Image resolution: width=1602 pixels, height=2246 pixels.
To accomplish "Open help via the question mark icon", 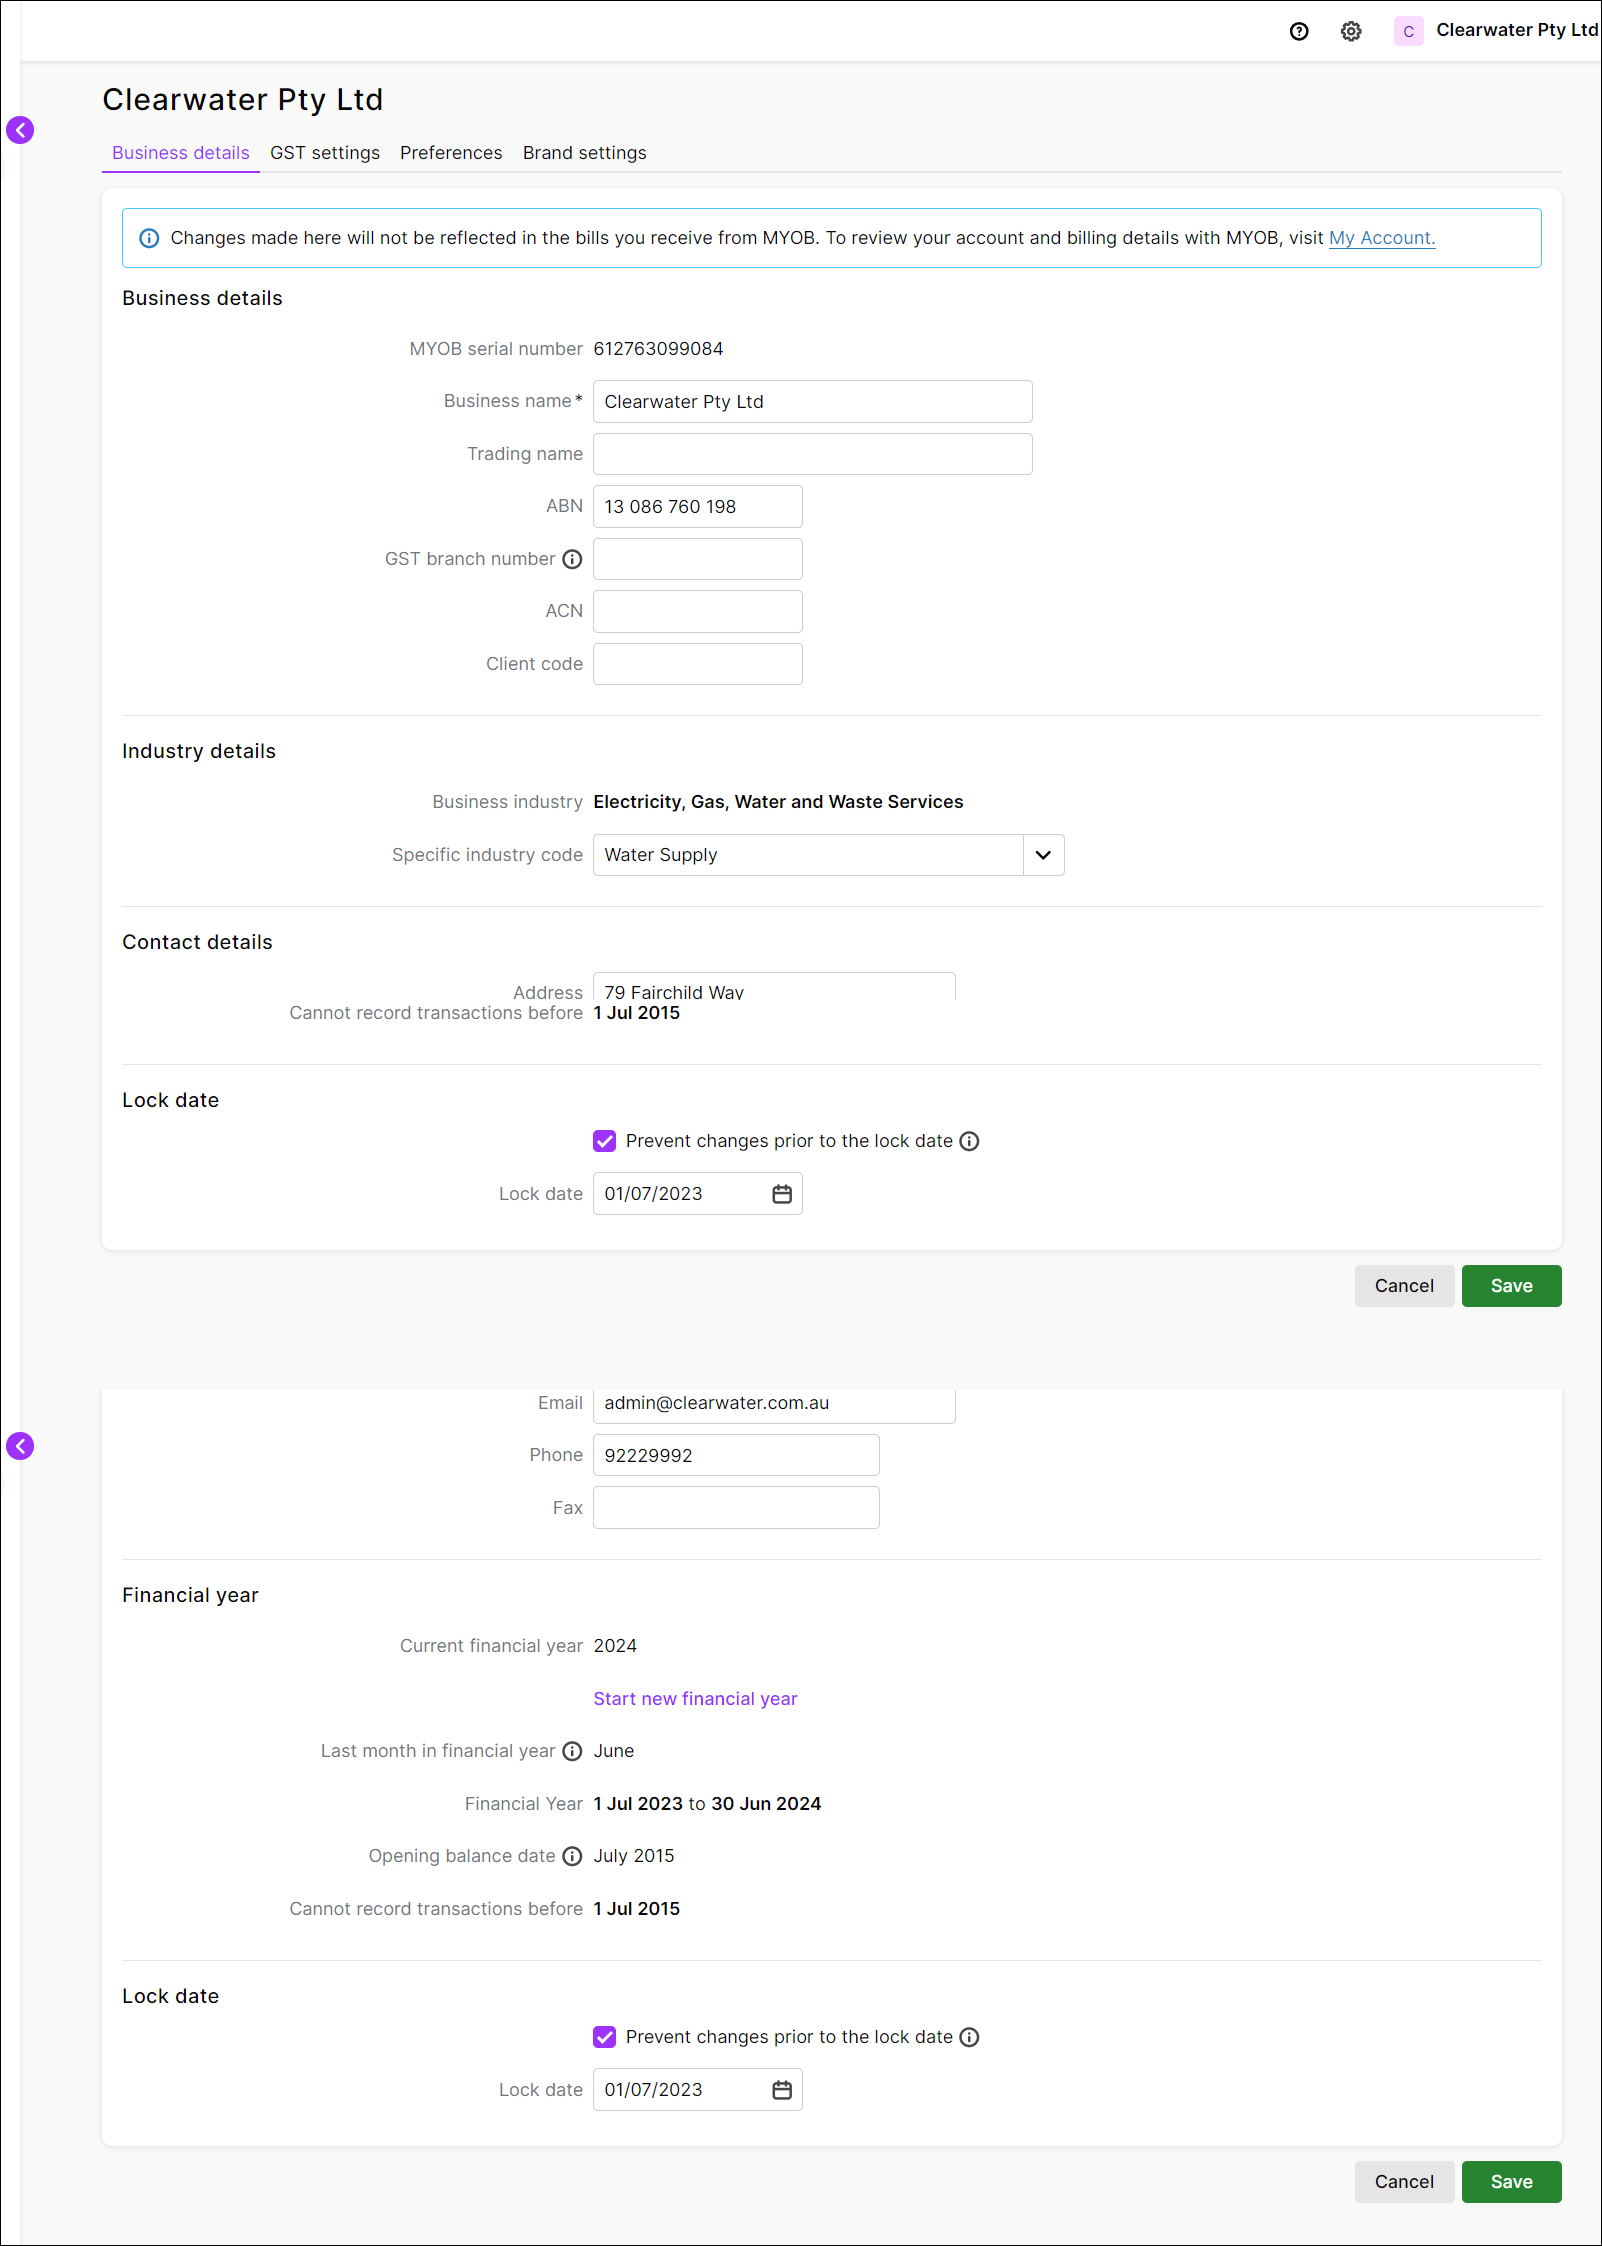I will point(1299,31).
